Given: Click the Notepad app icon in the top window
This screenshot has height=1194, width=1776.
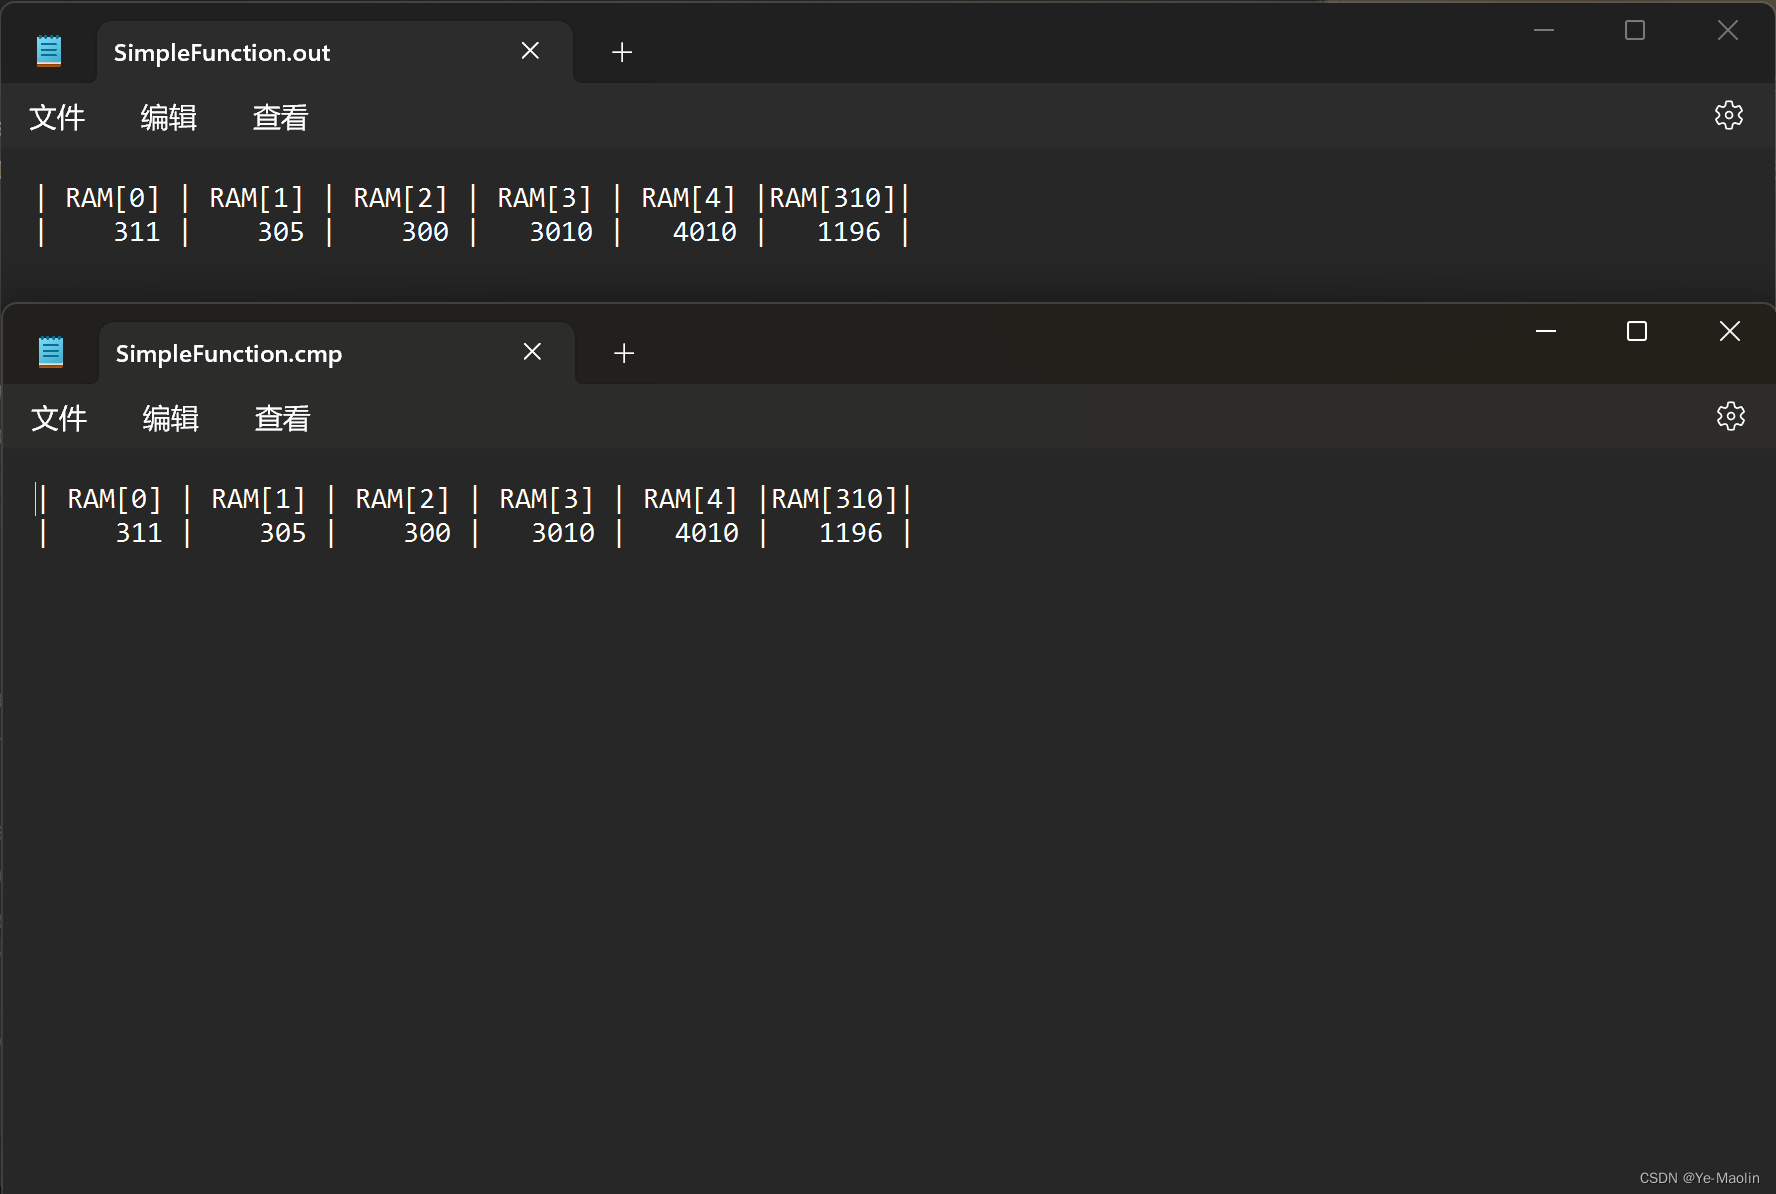Looking at the screenshot, I should pos(48,50).
